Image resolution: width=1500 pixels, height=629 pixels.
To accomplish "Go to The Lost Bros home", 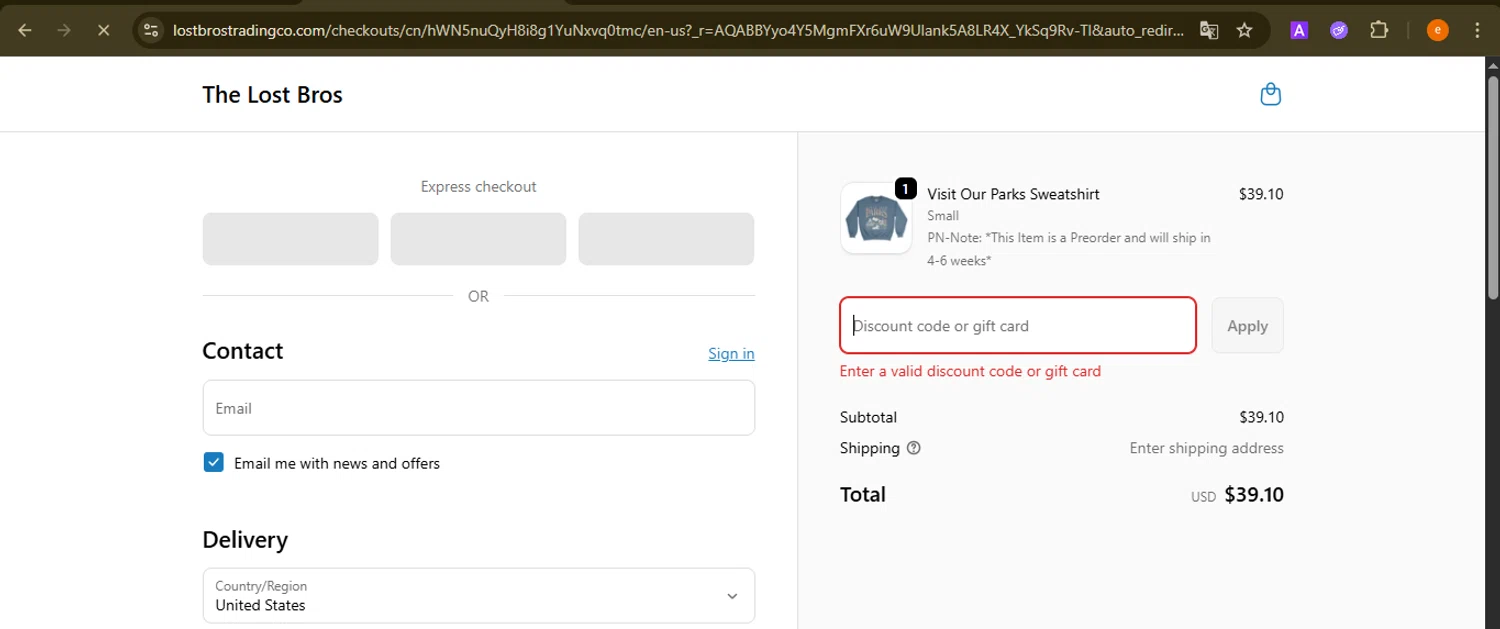I will tap(272, 94).
